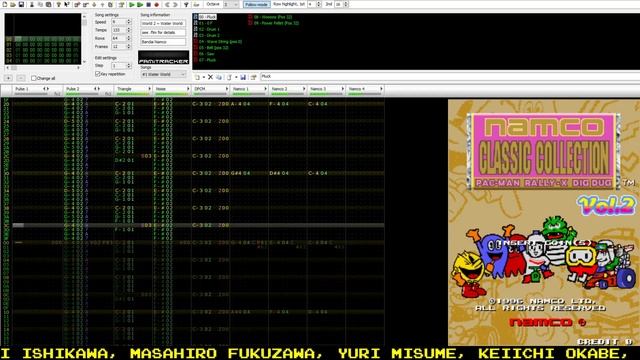Expand effect columns on Namco 2 channel
640x360 pixels.
coord(304,89)
